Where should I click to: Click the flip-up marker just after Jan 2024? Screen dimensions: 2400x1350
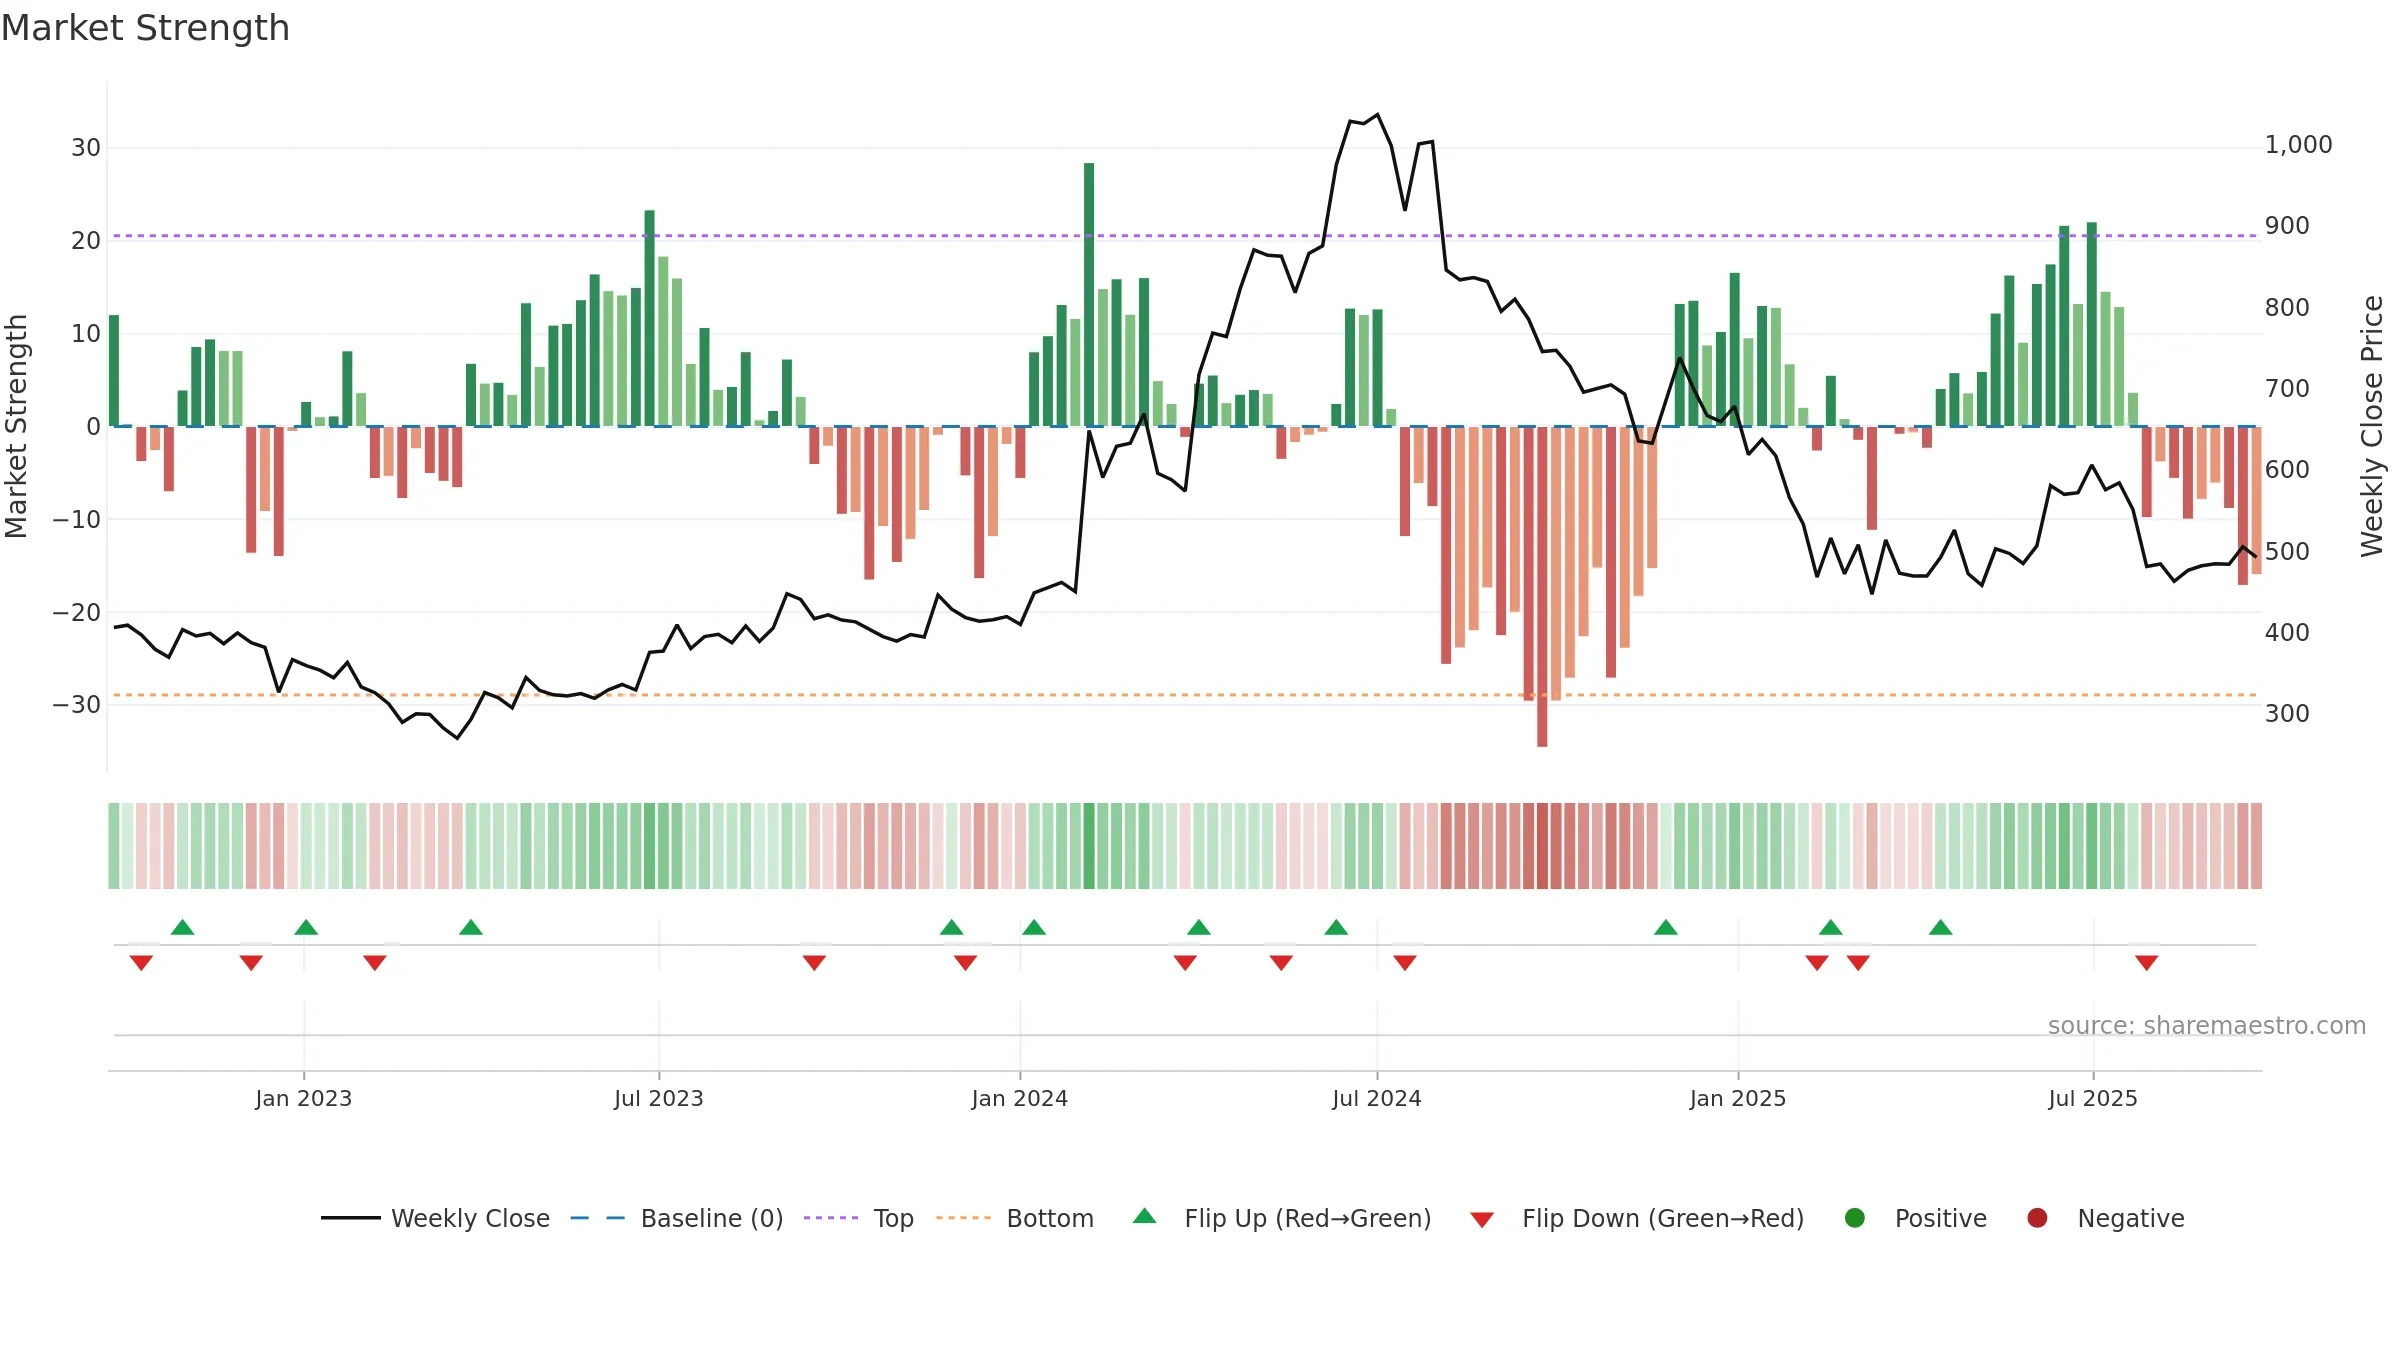[1034, 927]
